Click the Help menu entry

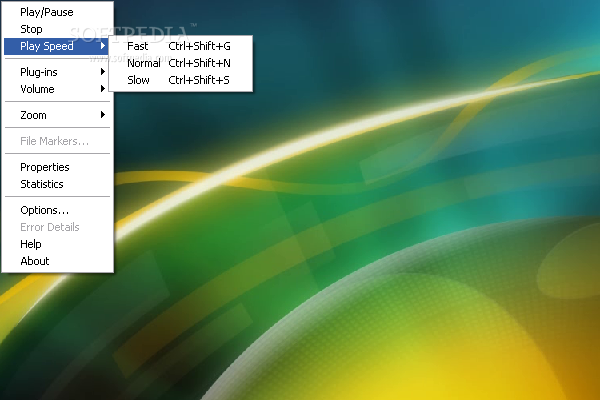click(x=57, y=244)
